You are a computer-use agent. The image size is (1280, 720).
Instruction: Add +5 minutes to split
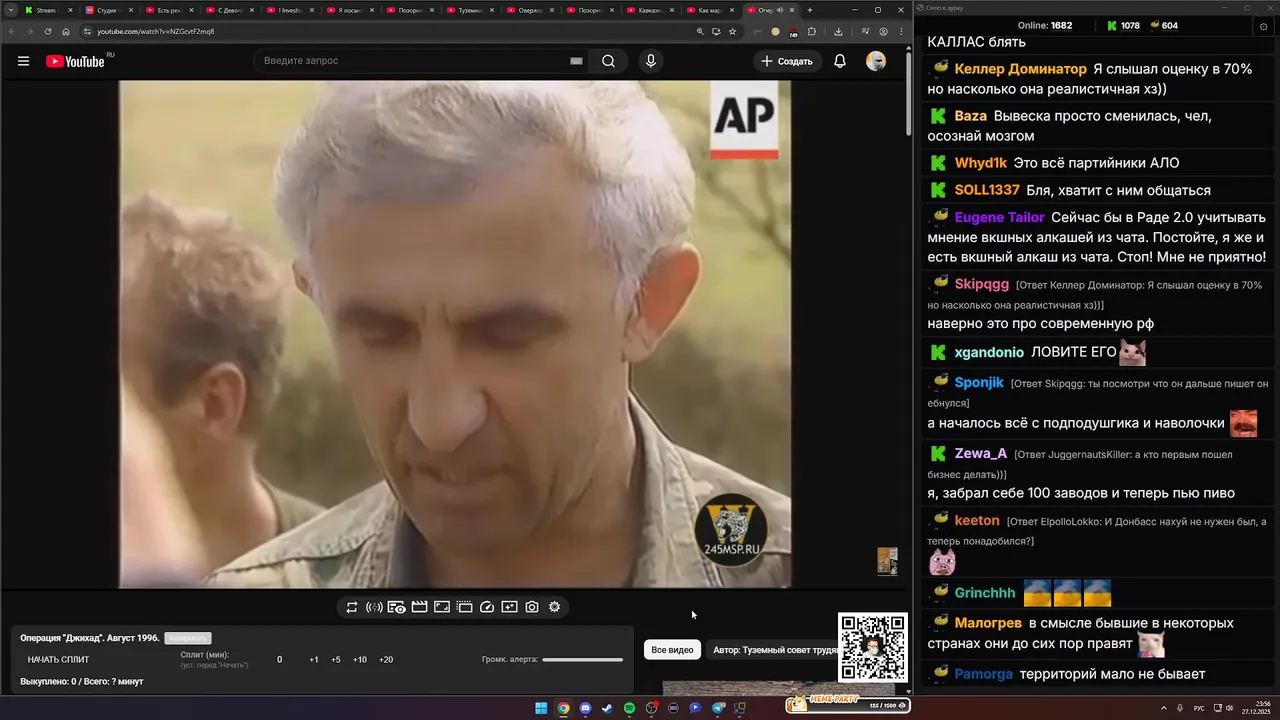coord(336,660)
